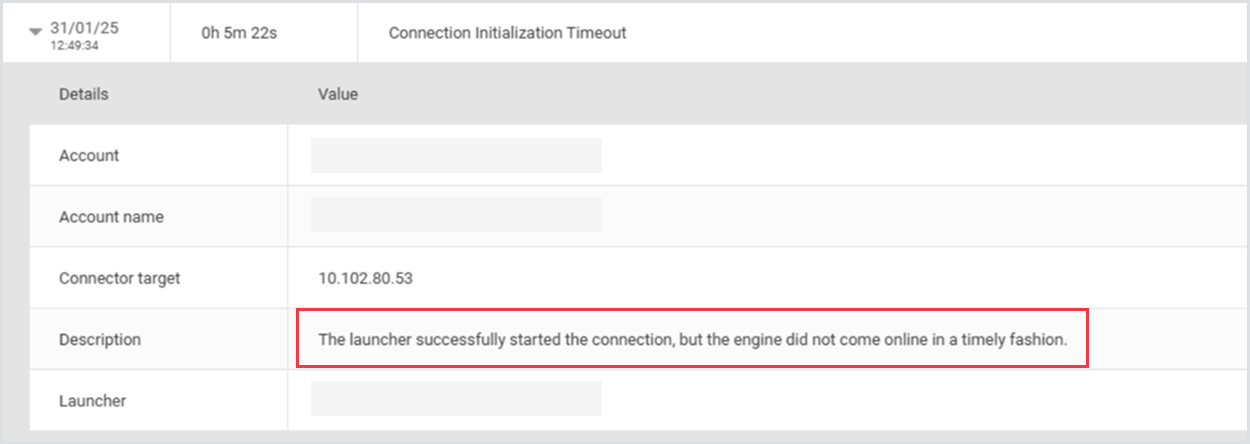Viewport: 1250px width, 444px height.
Task: Select the Description row label
Action: click(100, 340)
